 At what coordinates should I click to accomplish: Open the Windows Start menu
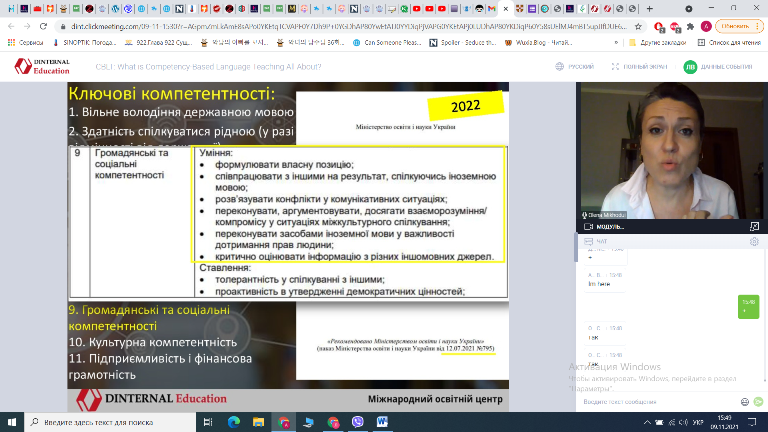coord(12,422)
